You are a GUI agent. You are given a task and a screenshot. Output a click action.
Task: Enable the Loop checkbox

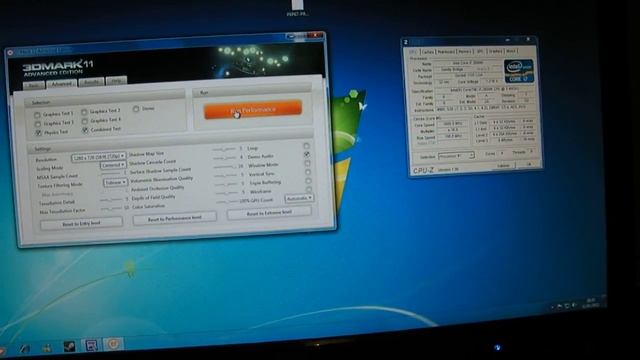coord(306,146)
